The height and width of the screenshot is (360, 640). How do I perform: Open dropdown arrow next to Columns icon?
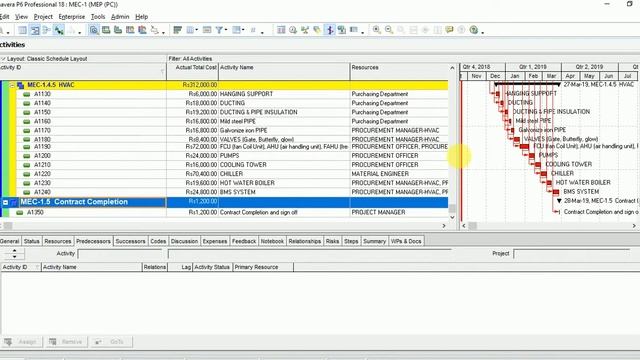click(x=197, y=30)
